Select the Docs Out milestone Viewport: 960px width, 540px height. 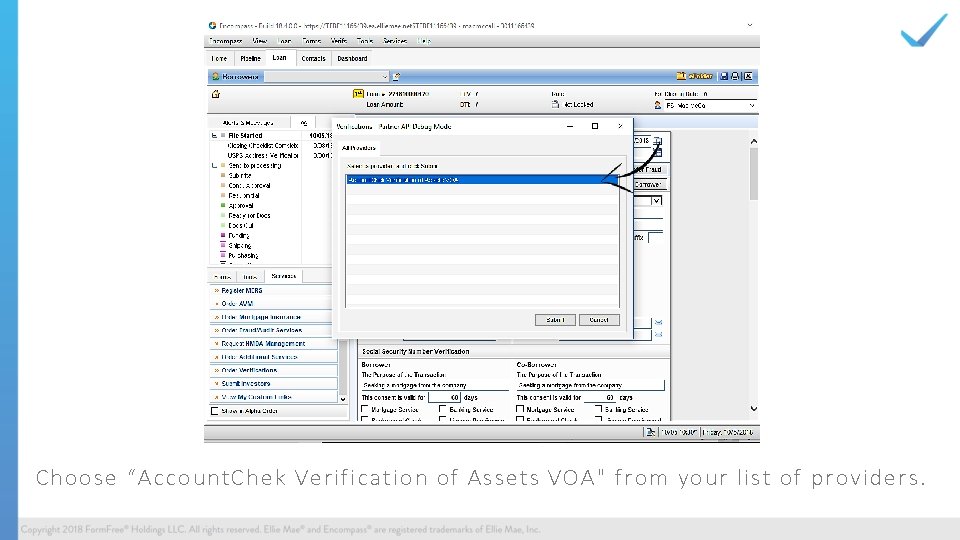pyautogui.click(x=241, y=225)
